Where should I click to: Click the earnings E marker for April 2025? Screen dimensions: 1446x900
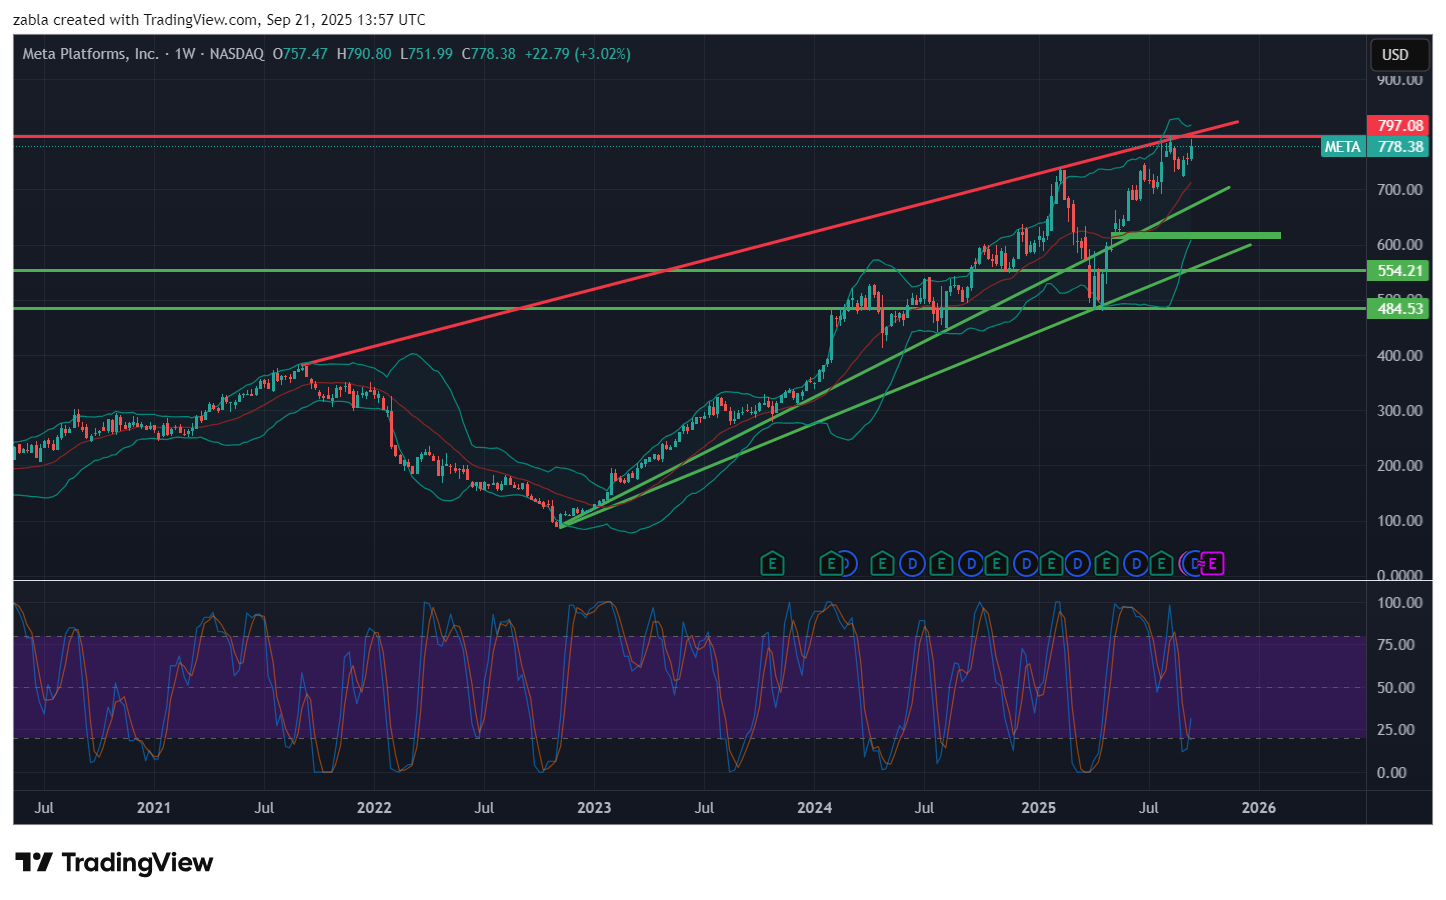(1106, 564)
